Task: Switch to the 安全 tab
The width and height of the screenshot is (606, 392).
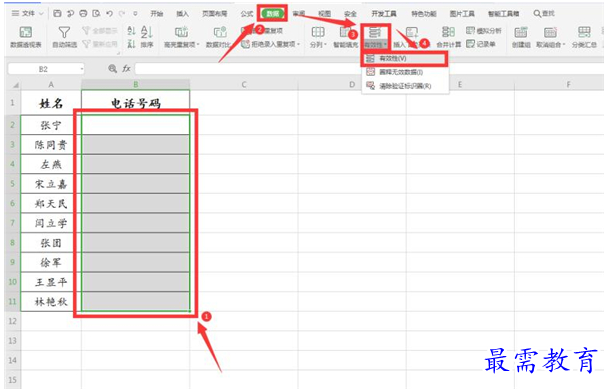Action: (x=350, y=14)
